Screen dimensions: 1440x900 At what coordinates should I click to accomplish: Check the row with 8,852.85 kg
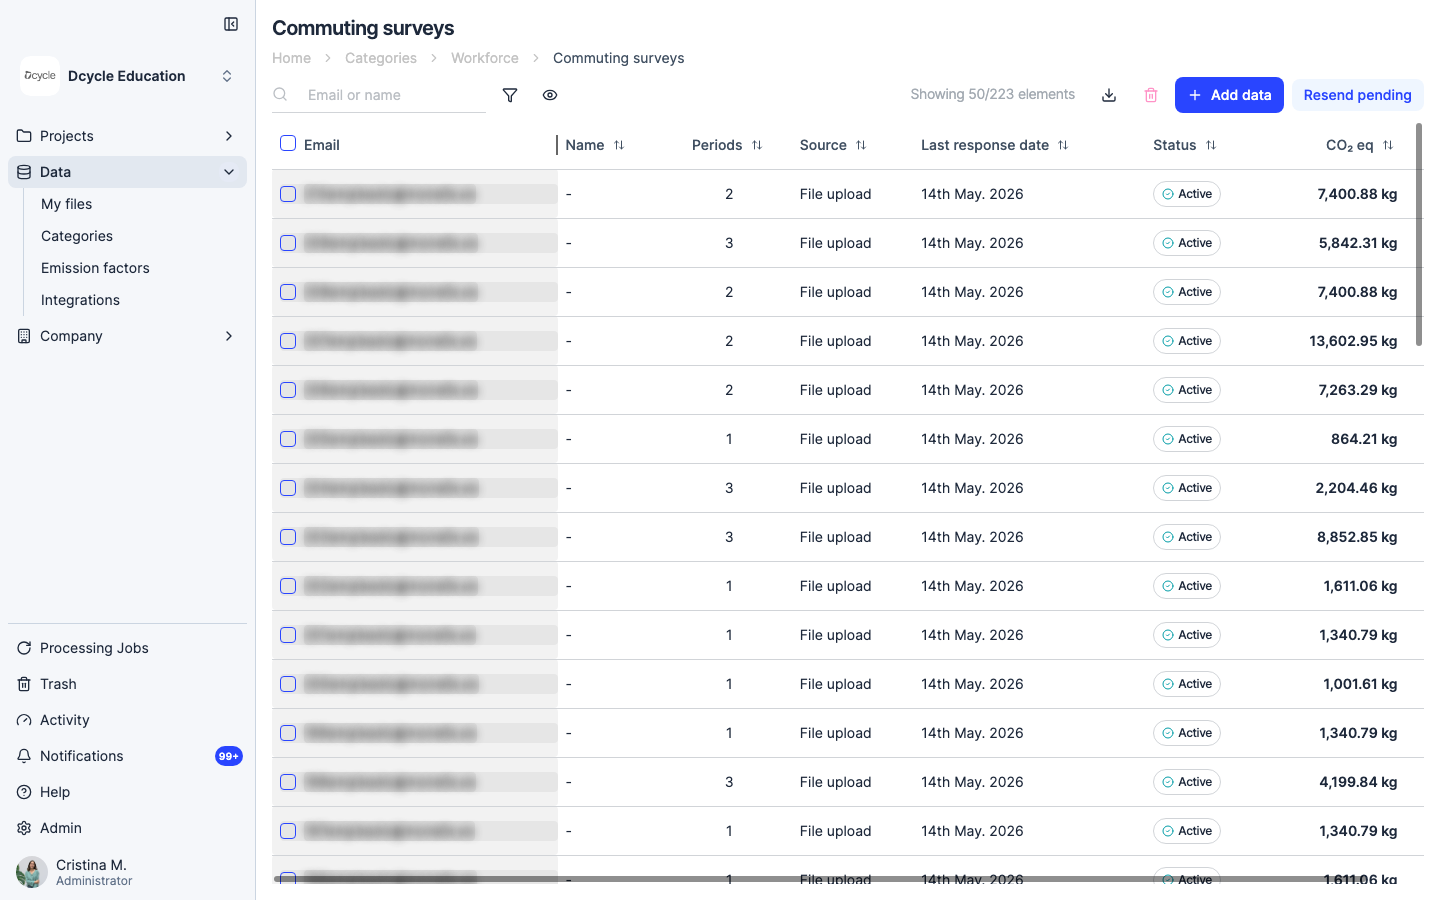(288, 537)
